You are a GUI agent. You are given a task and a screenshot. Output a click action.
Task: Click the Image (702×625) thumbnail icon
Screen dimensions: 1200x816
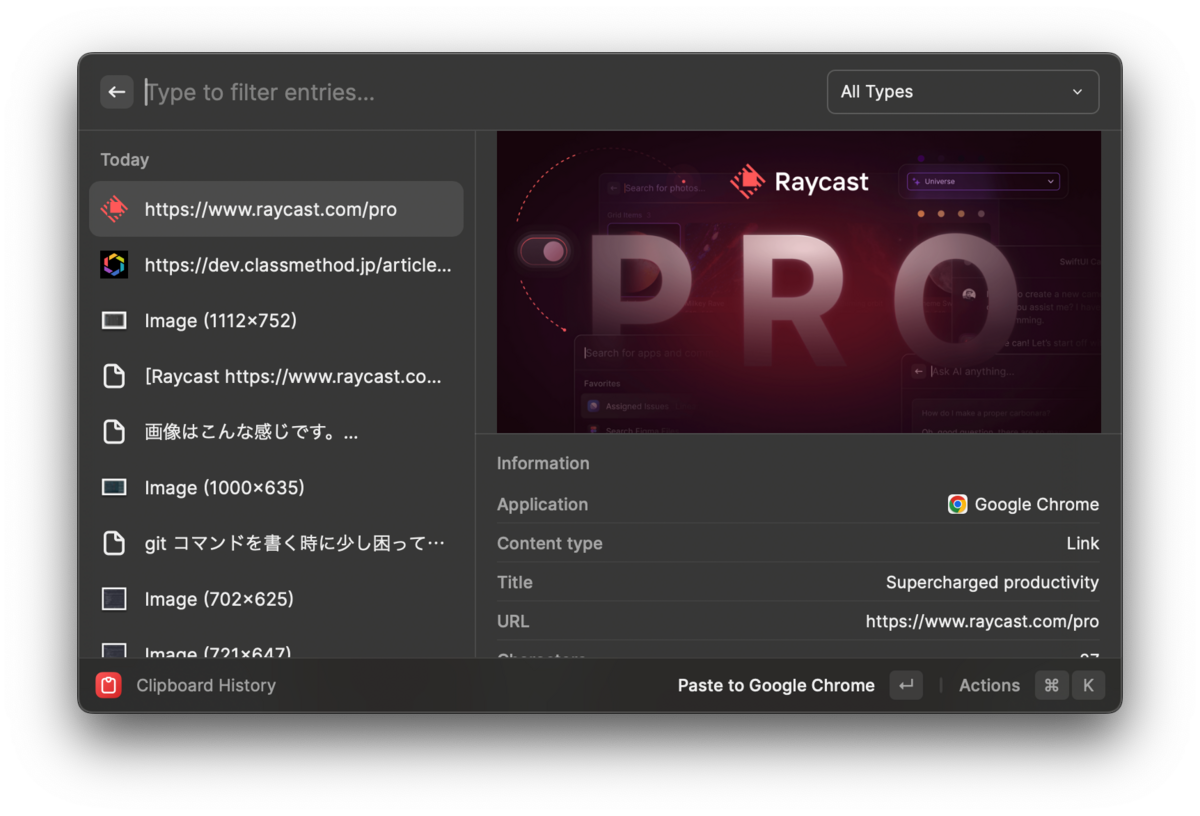[114, 599]
